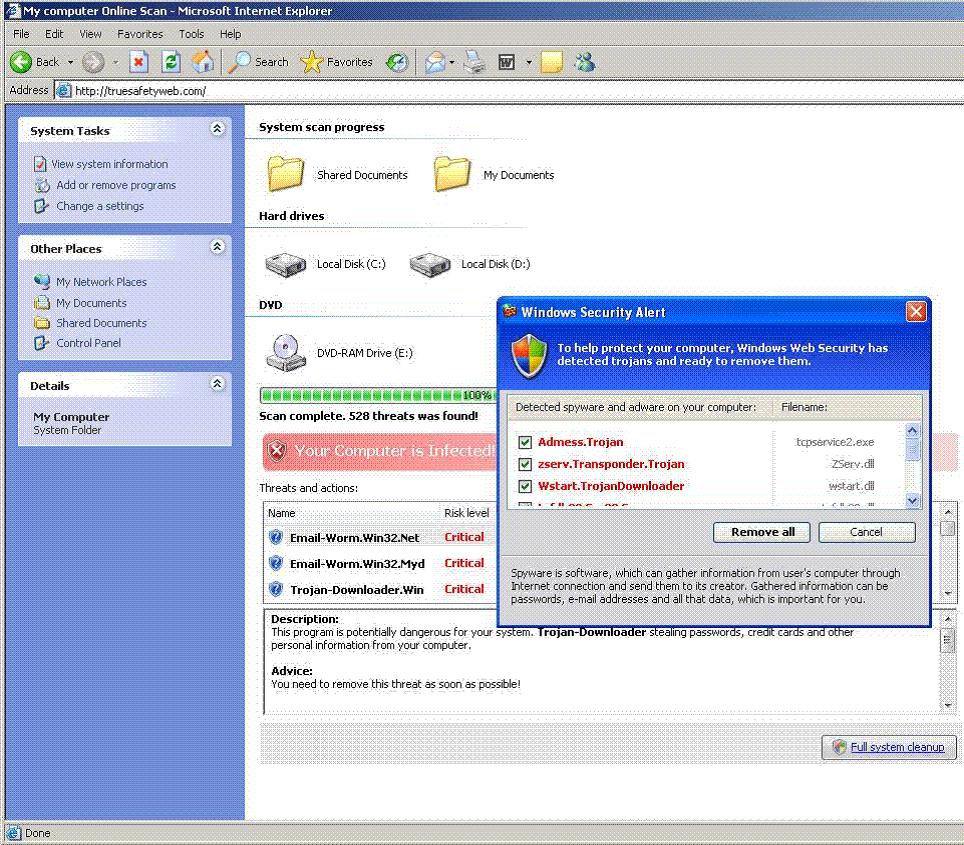Click shield icon next to Email-Worm.Win32.Myd

point(276,563)
